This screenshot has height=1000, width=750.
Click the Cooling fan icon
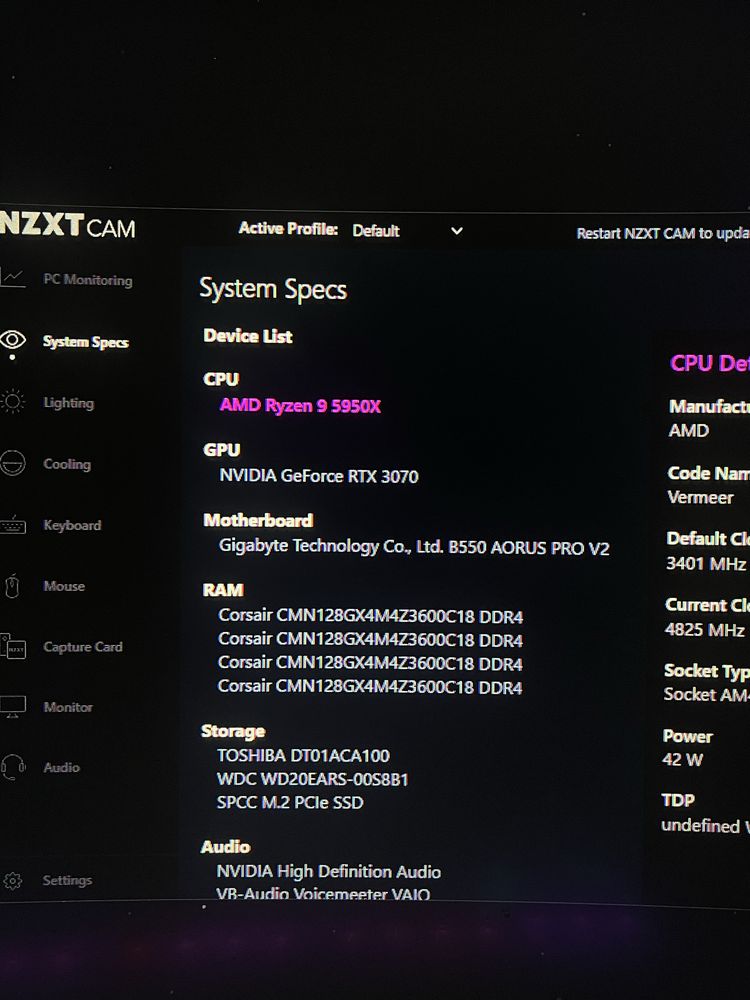click(x=12, y=463)
